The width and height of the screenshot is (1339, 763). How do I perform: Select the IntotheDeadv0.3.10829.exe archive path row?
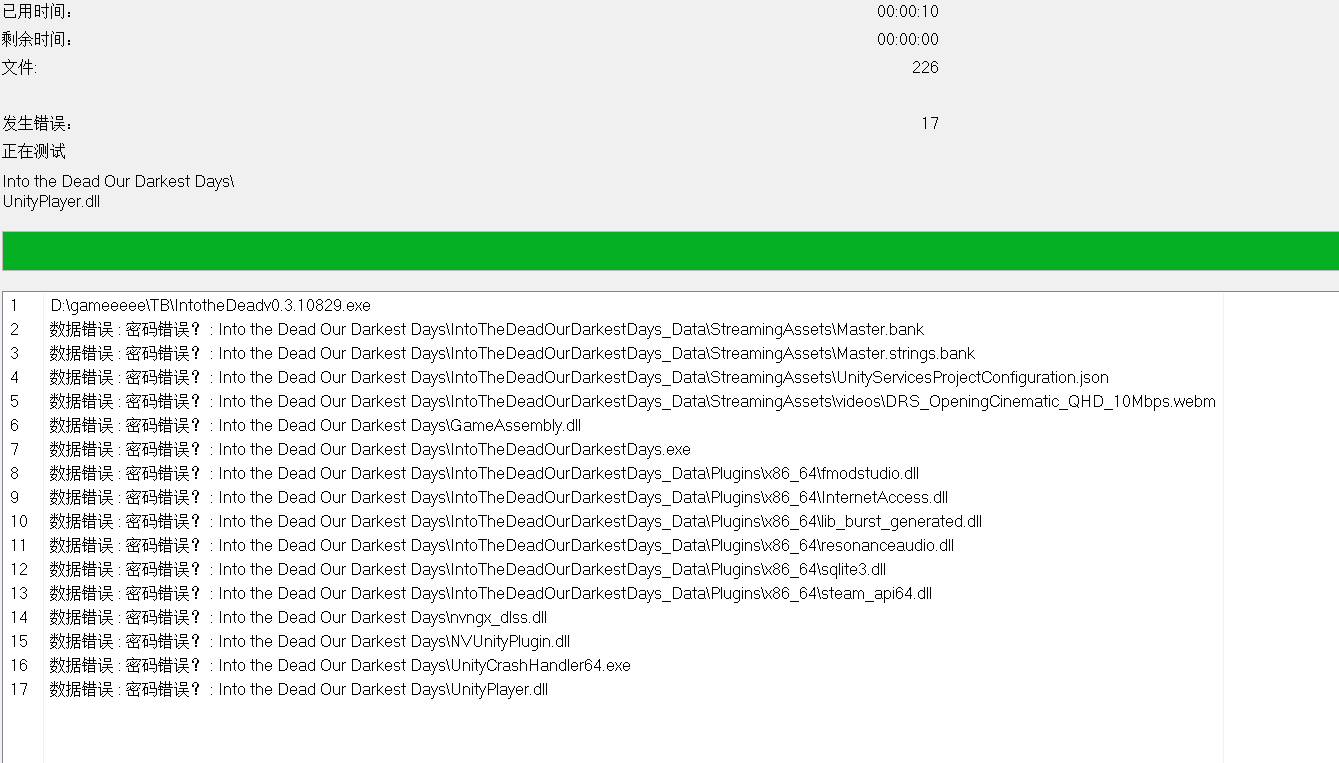click(x=210, y=305)
